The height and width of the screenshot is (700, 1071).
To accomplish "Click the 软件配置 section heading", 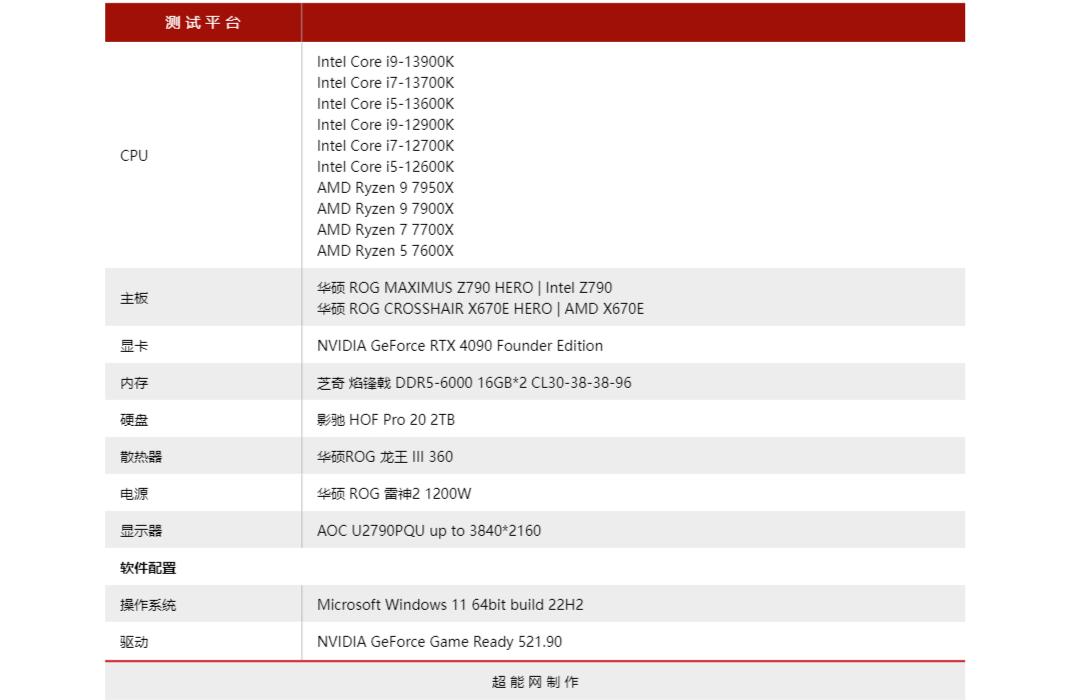I will pyautogui.click(x=148, y=568).
